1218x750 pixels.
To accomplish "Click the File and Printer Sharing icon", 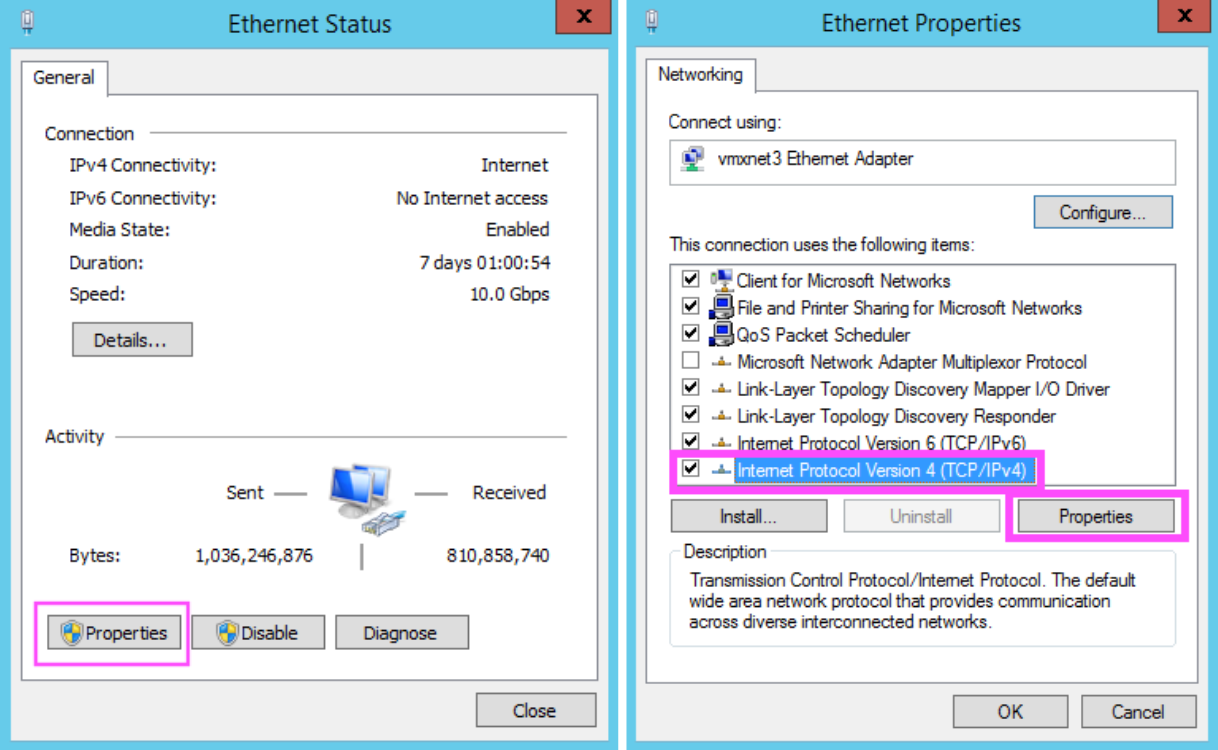I will pyautogui.click(x=721, y=307).
